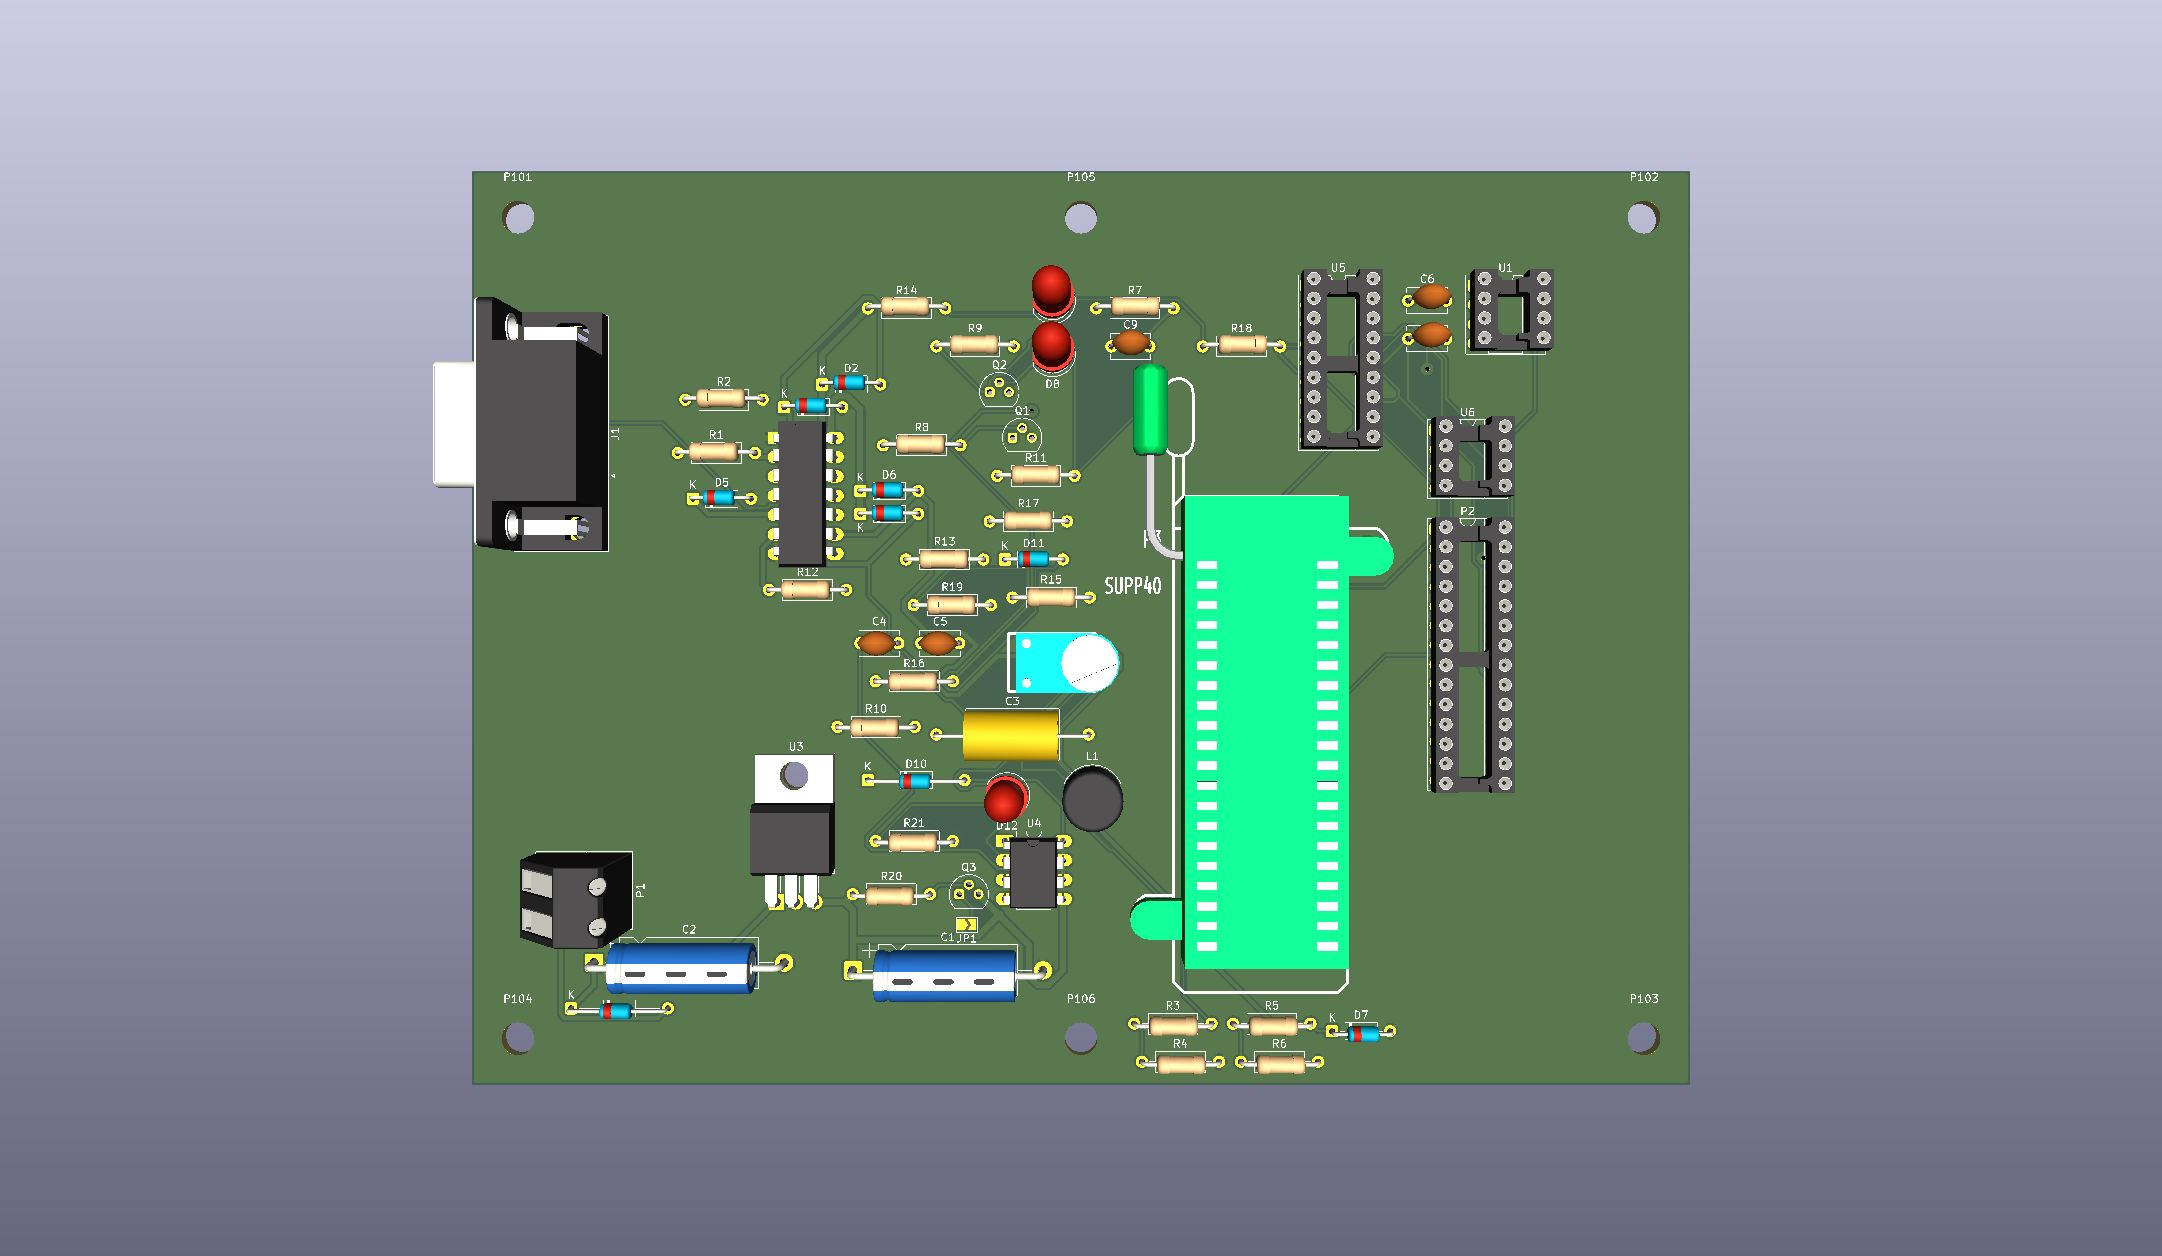Click resistor R20
The width and height of the screenshot is (2162, 1256).
891,894
